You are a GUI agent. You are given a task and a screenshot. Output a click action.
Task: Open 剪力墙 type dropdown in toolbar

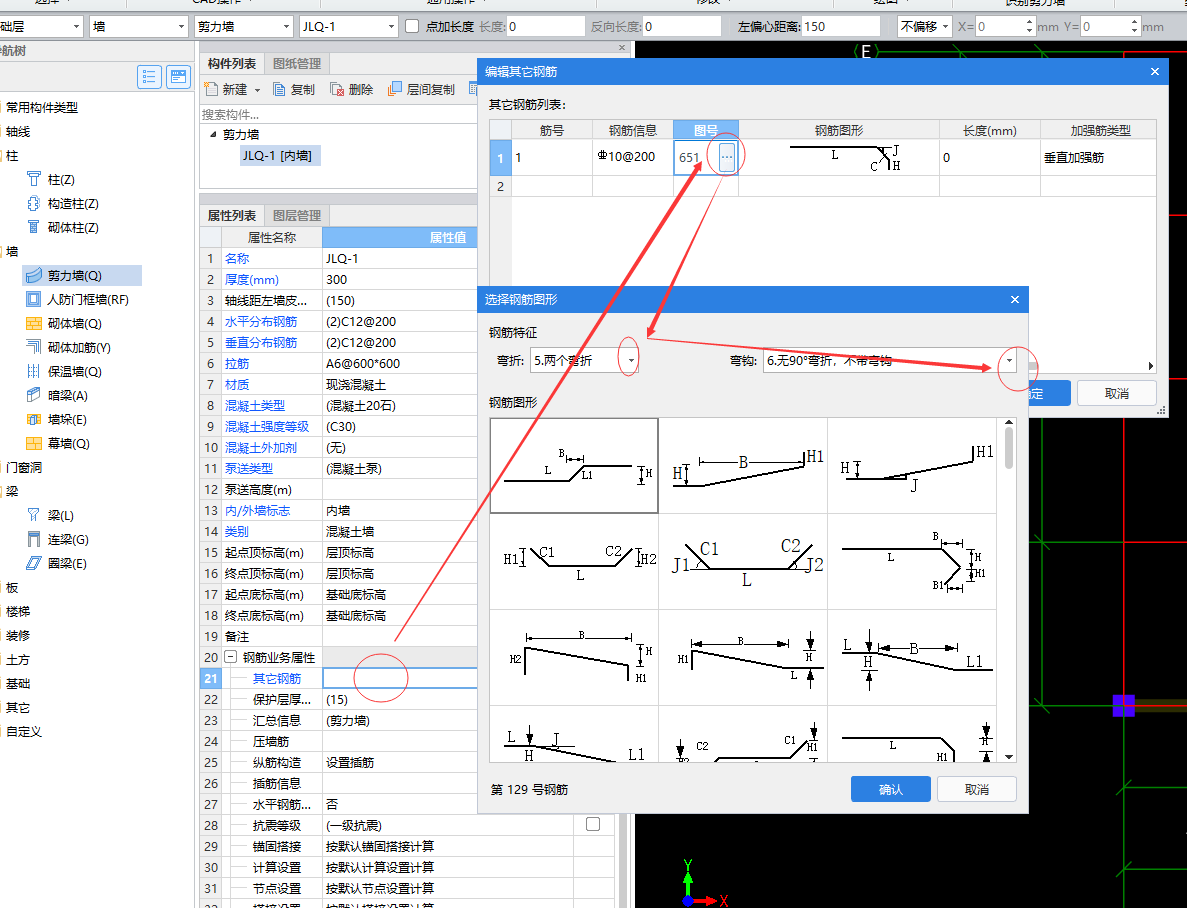click(x=286, y=27)
